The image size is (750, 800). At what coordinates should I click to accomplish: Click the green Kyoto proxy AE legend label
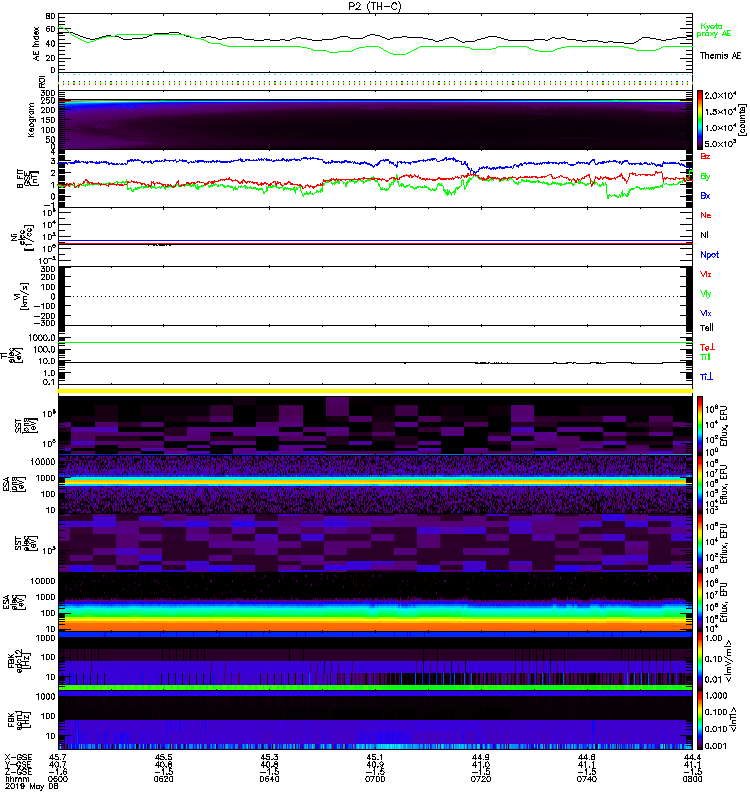714,30
